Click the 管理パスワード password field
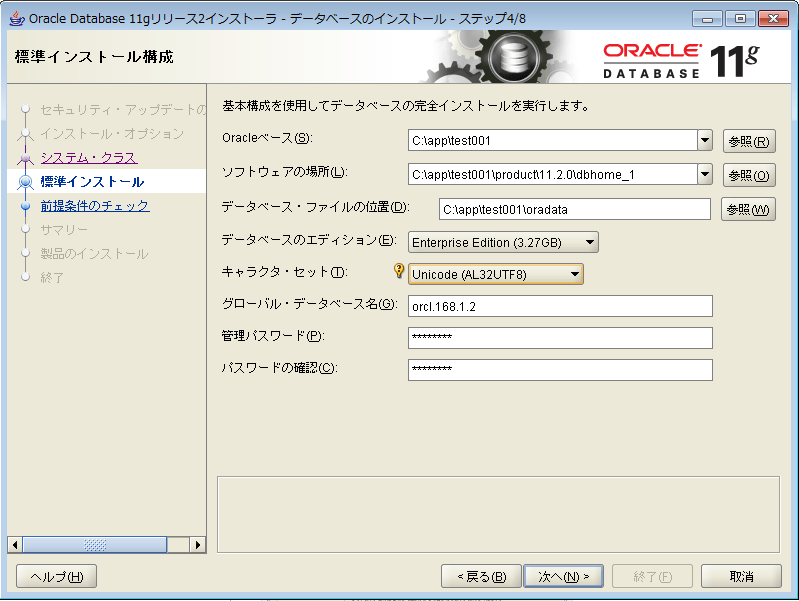The width and height of the screenshot is (799, 601). pos(560,337)
